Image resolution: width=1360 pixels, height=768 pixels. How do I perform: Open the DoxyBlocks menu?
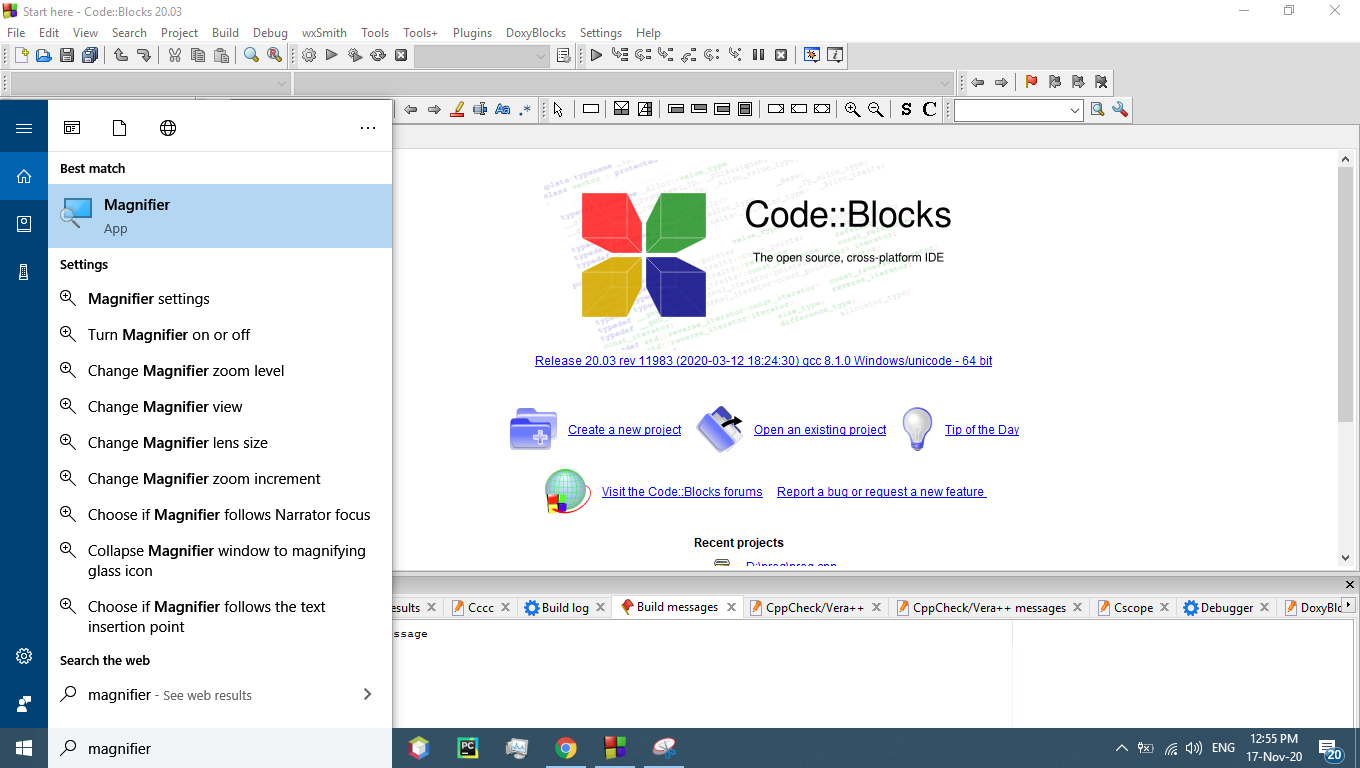click(536, 32)
